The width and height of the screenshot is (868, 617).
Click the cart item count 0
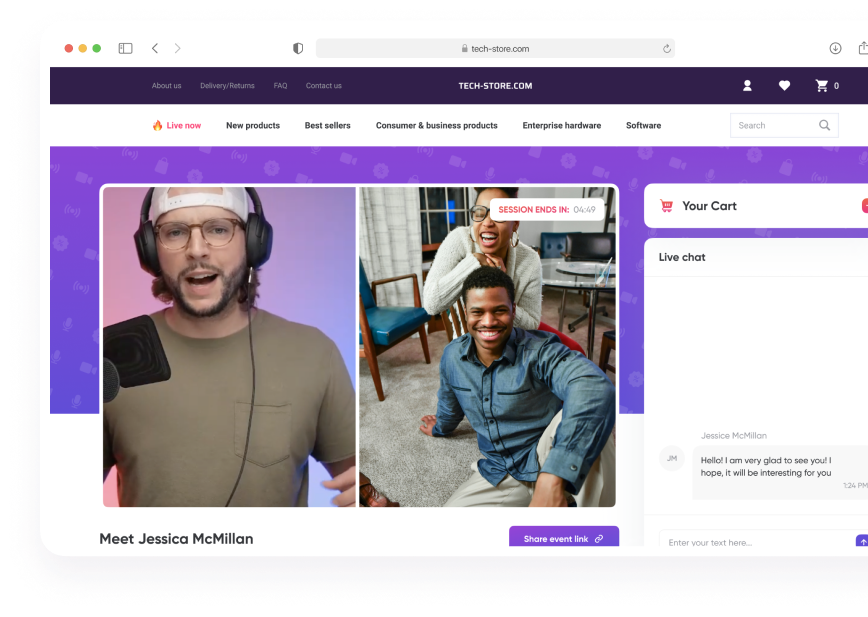pyautogui.click(x=836, y=86)
